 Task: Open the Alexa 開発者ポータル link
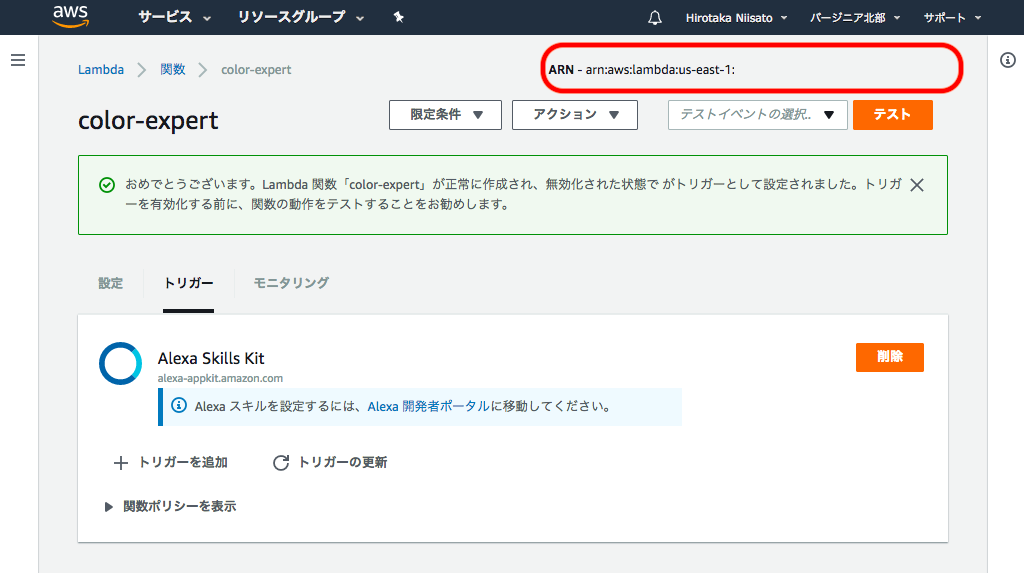click(428, 406)
